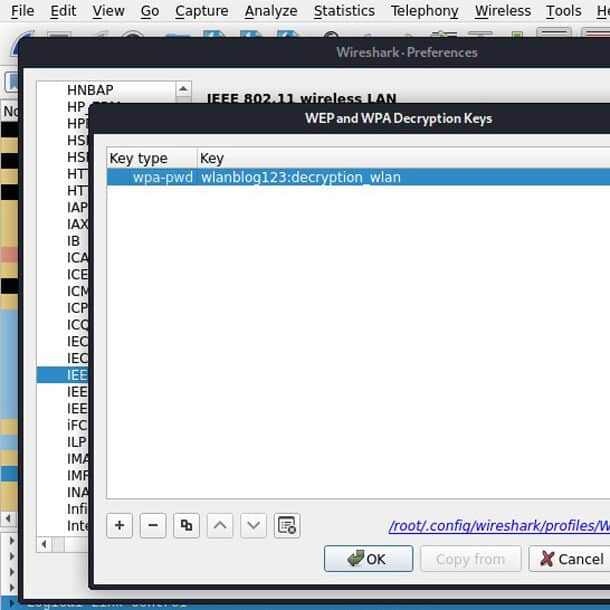
Task: Expand the first packet detail tree arrow
Action: click(12, 541)
